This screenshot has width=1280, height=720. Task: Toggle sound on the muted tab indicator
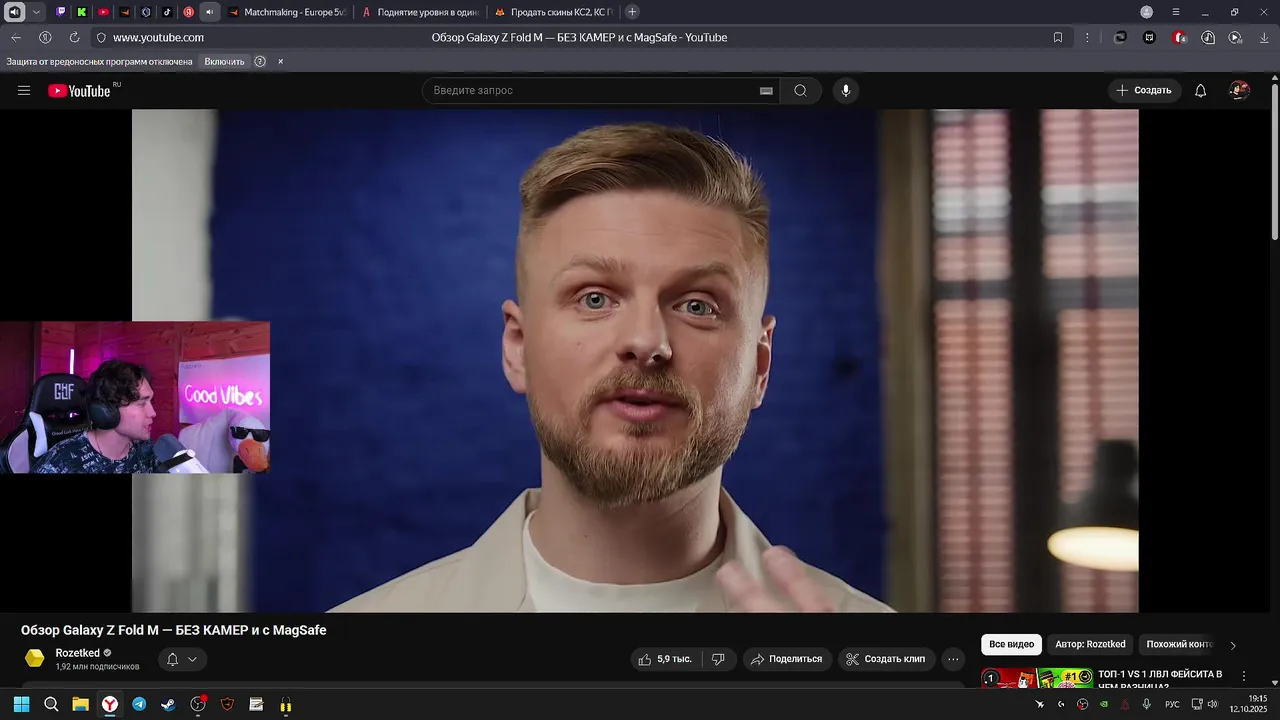pos(209,12)
